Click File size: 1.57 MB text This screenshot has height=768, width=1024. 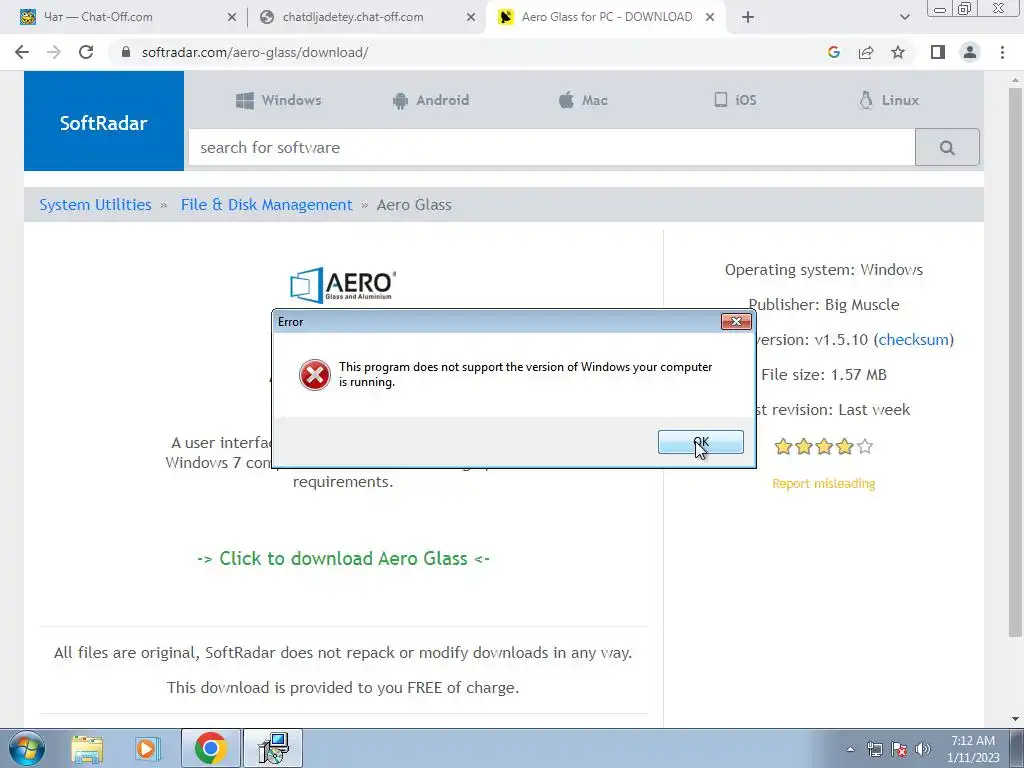tap(824, 375)
